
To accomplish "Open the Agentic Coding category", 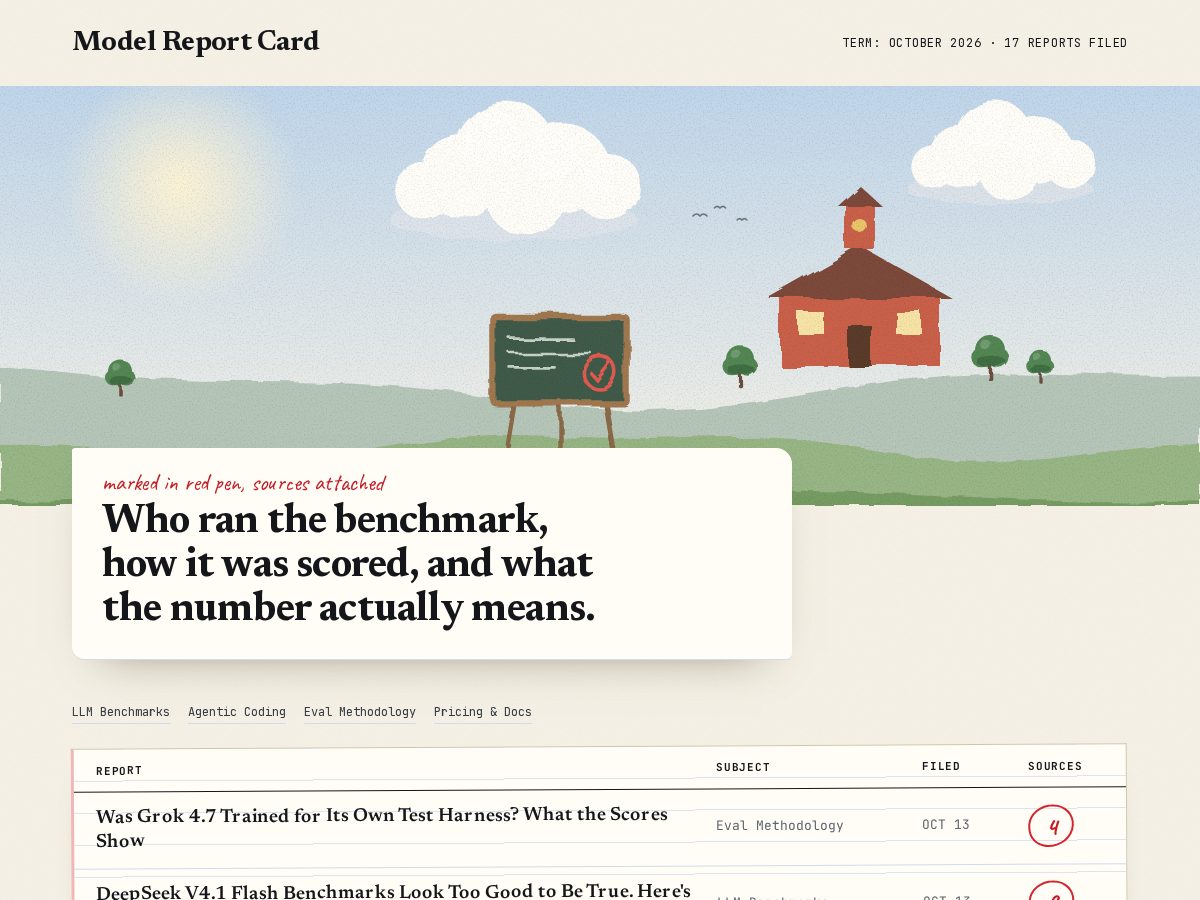I will 237,712.
